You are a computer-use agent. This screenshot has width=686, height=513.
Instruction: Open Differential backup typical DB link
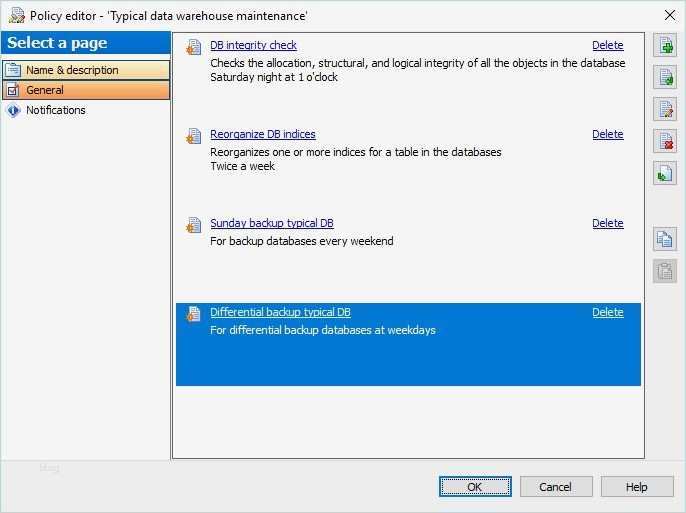(280, 312)
